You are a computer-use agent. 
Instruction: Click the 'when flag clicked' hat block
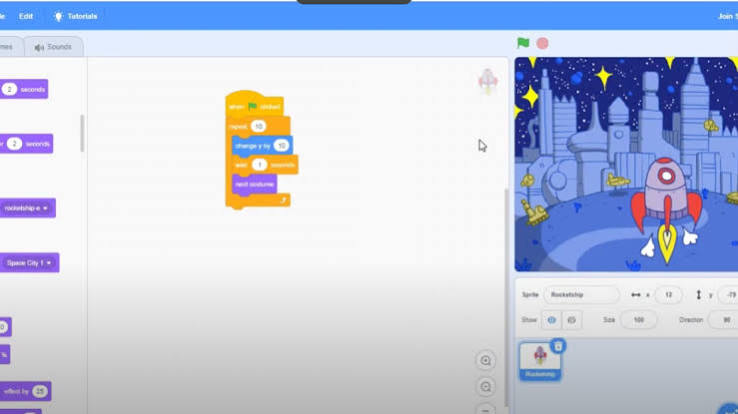click(x=255, y=104)
